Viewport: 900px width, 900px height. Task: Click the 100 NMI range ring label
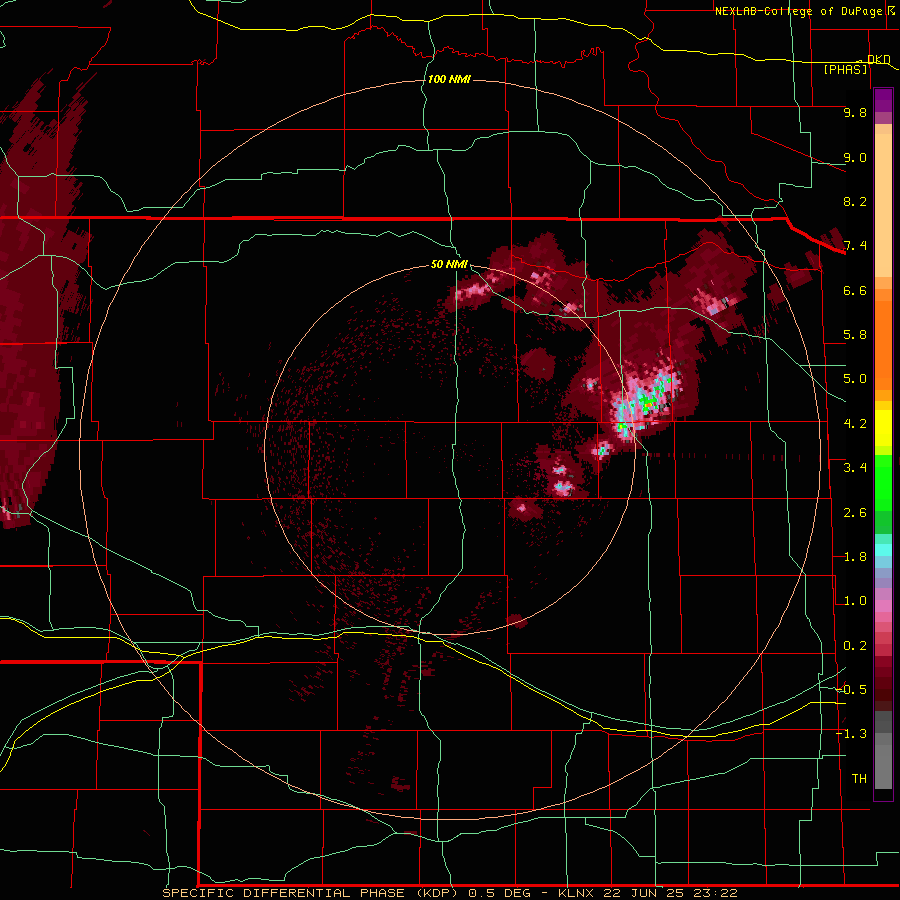pos(449,79)
